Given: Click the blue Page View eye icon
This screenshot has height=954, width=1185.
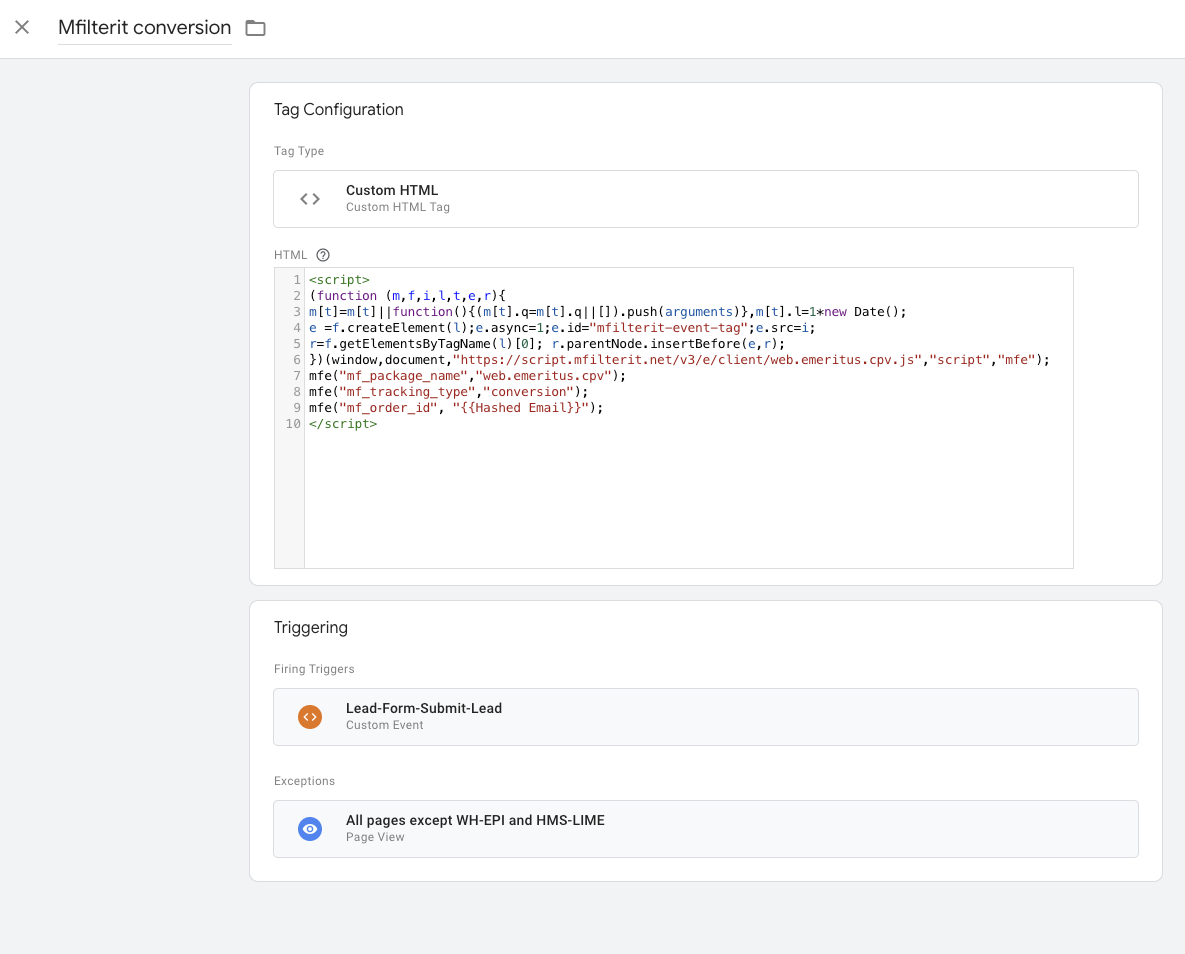Looking at the screenshot, I should (310, 829).
